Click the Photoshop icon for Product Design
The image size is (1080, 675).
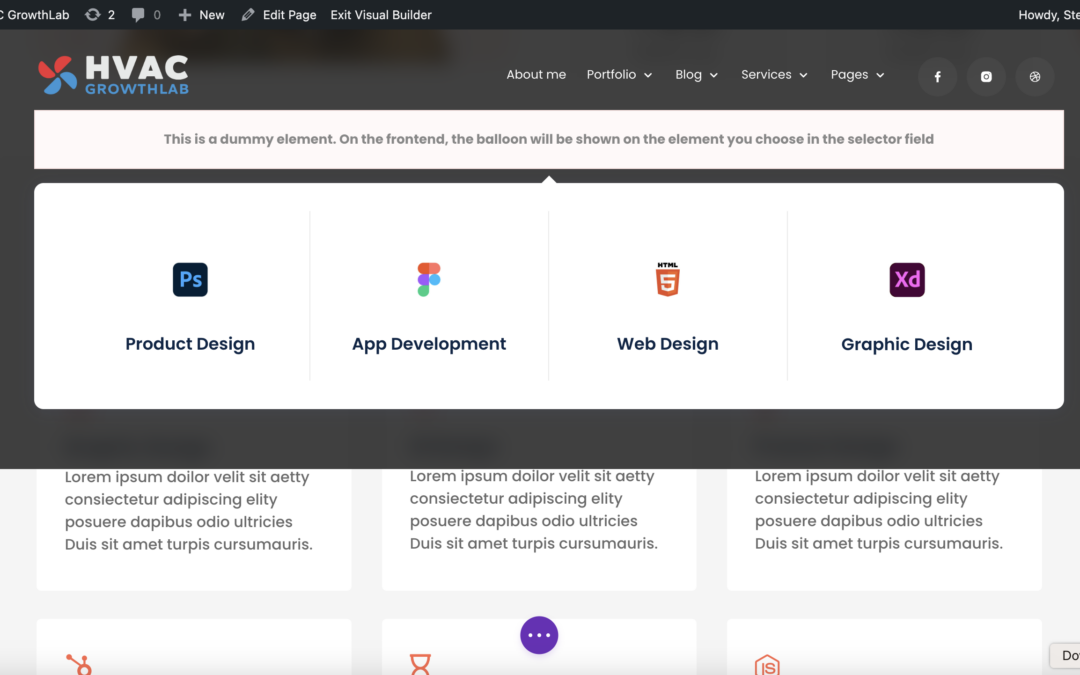click(x=190, y=280)
